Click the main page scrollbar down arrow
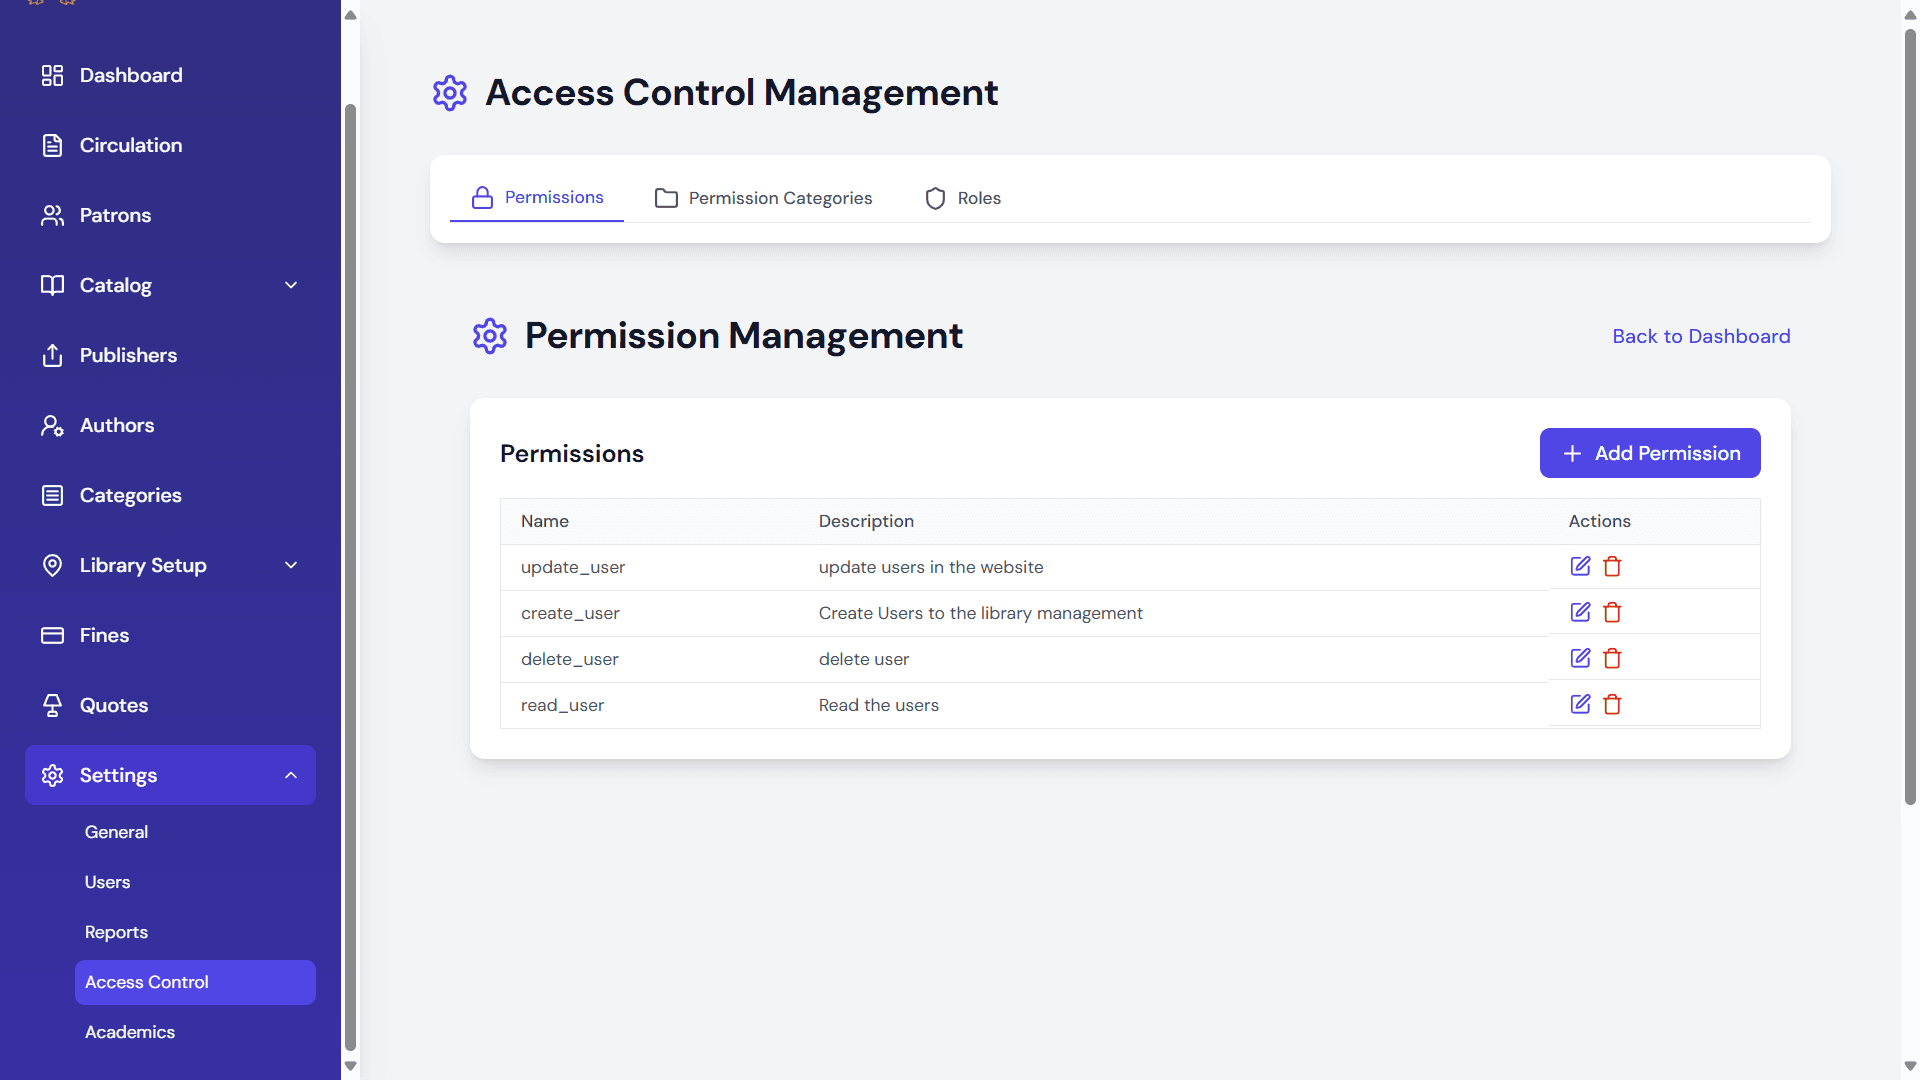 [x=1910, y=1066]
